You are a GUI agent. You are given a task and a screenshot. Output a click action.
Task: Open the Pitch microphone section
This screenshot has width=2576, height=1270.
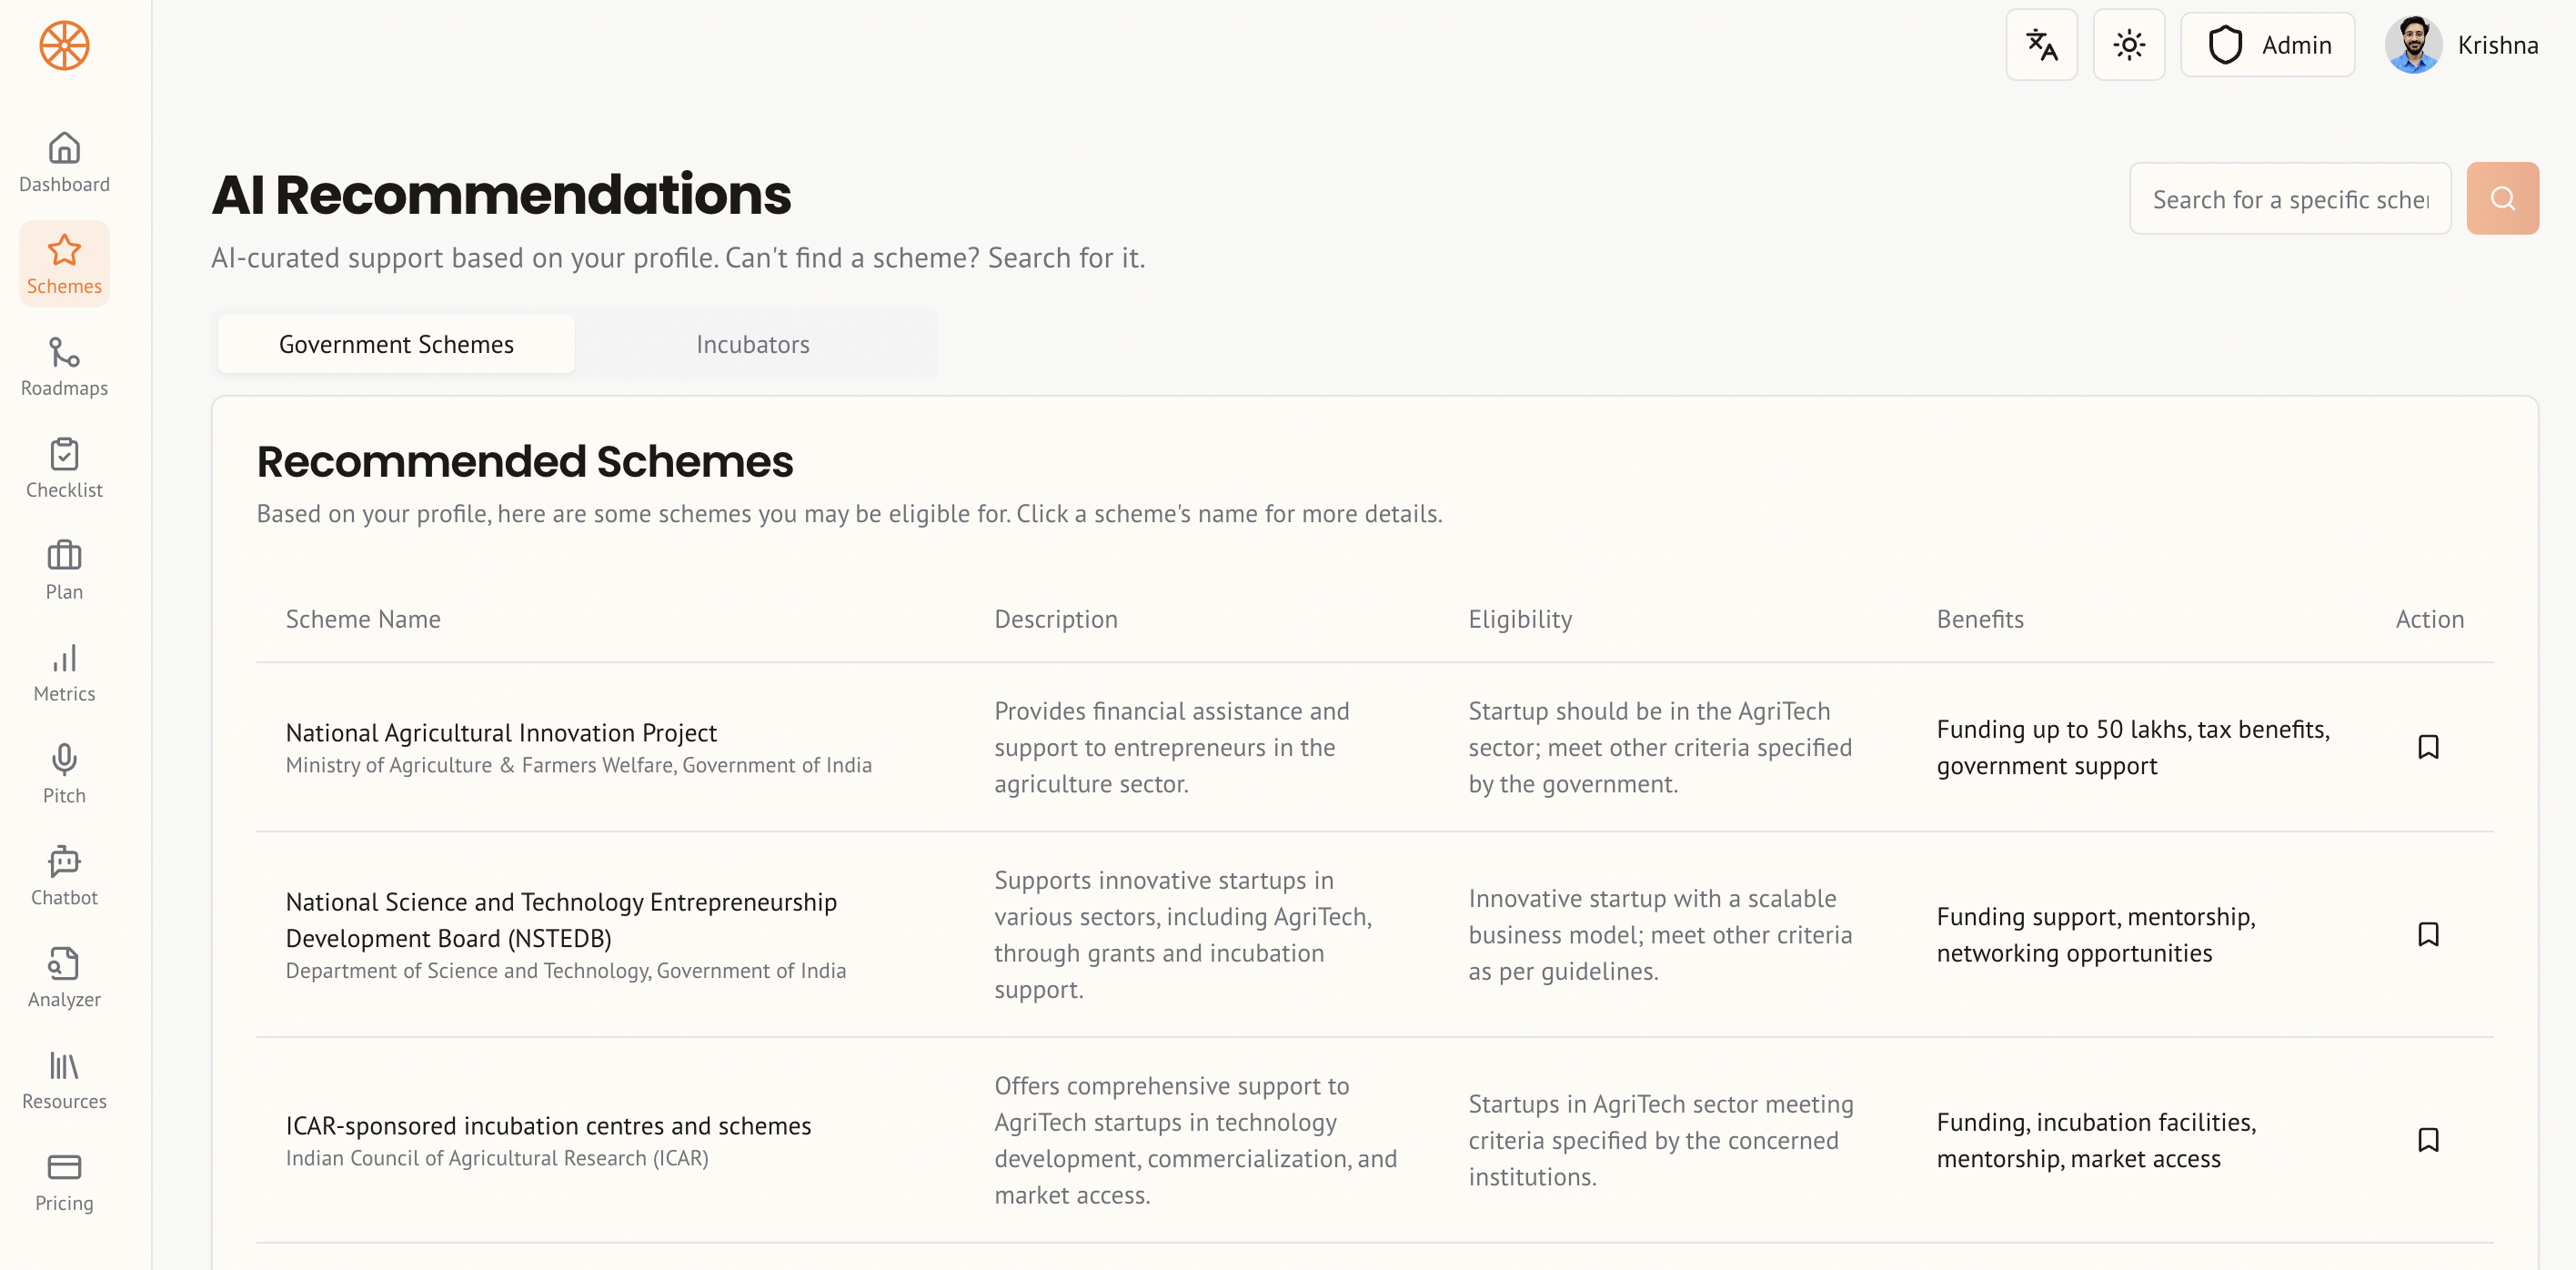[x=64, y=774]
